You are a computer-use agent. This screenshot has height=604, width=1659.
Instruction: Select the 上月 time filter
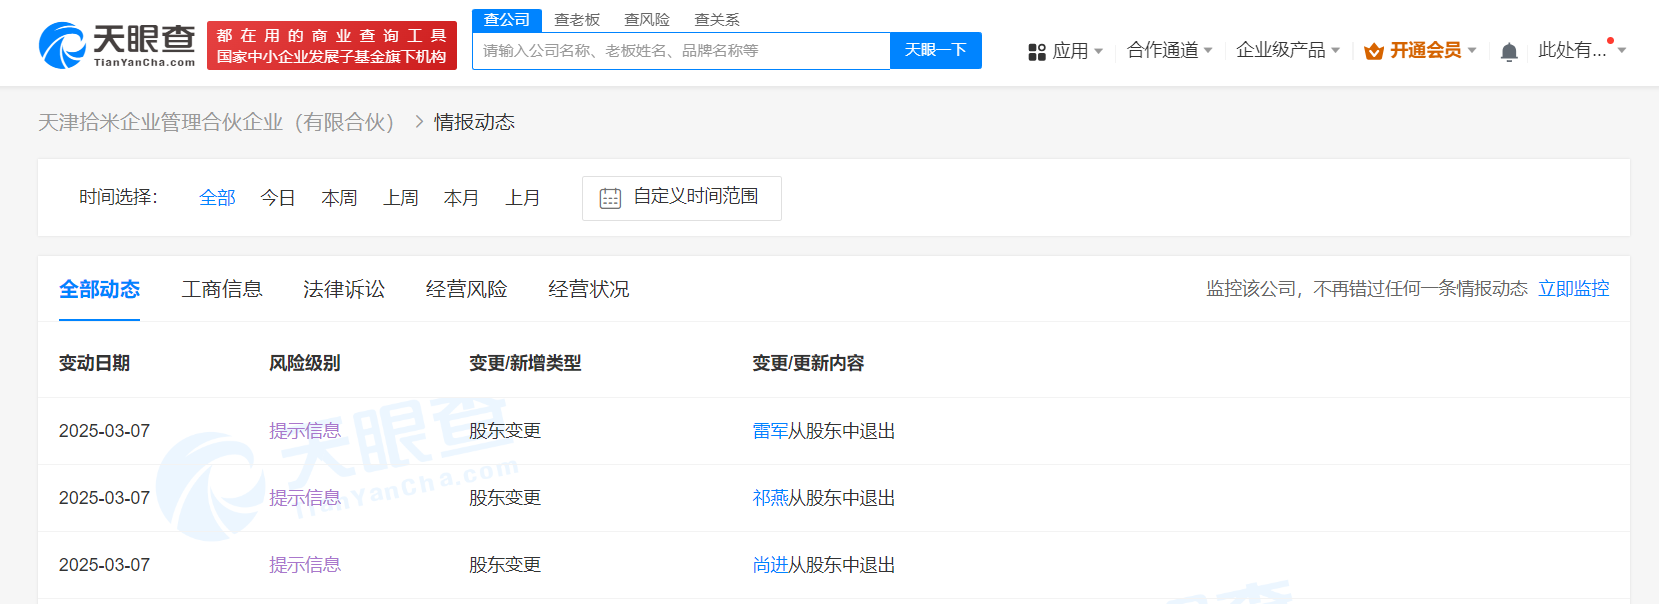pyautogui.click(x=522, y=198)
